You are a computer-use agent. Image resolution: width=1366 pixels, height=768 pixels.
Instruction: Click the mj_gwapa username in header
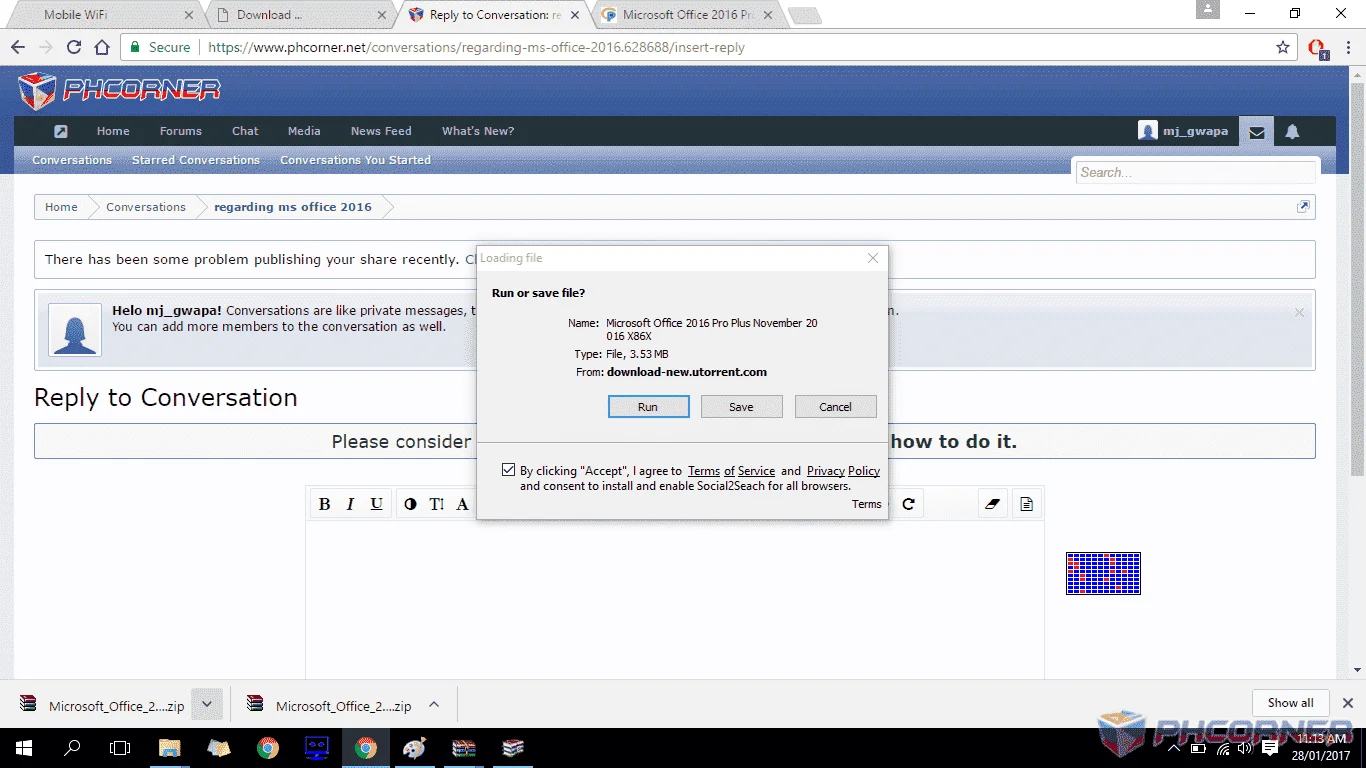pos(1195,131)
